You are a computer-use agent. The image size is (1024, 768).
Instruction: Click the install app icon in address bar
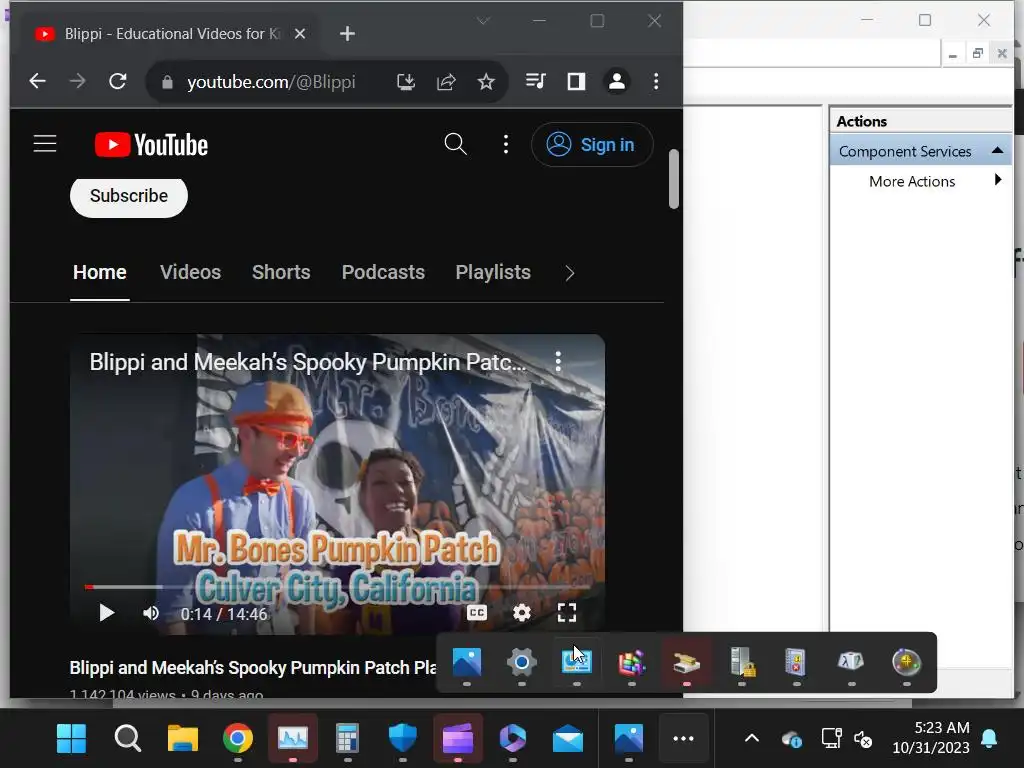406,82
